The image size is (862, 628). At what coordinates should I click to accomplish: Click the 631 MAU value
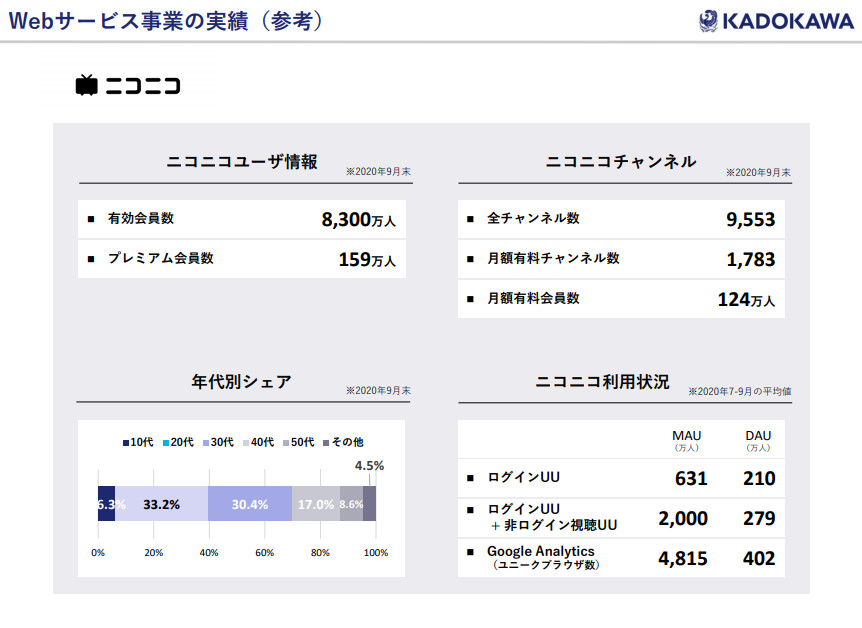point(691,478)
